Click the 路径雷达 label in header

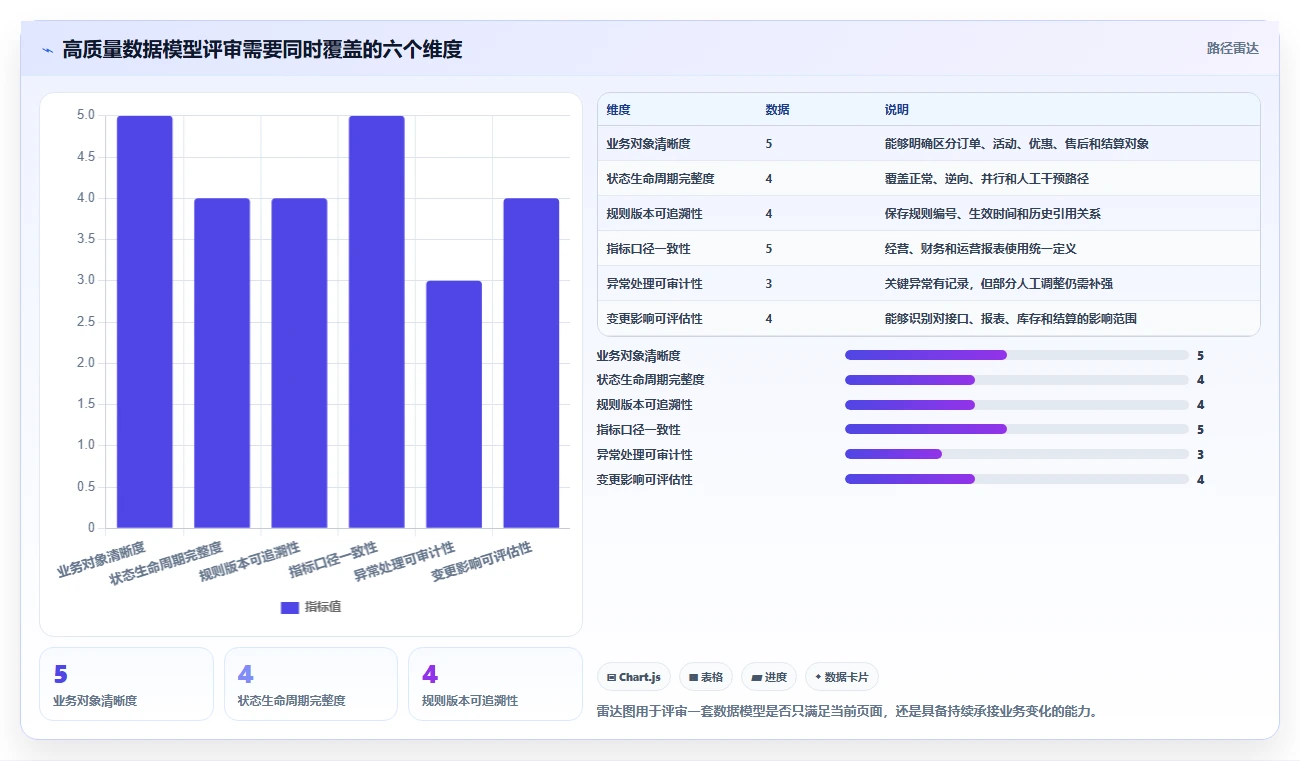[x=1232, y=48]
